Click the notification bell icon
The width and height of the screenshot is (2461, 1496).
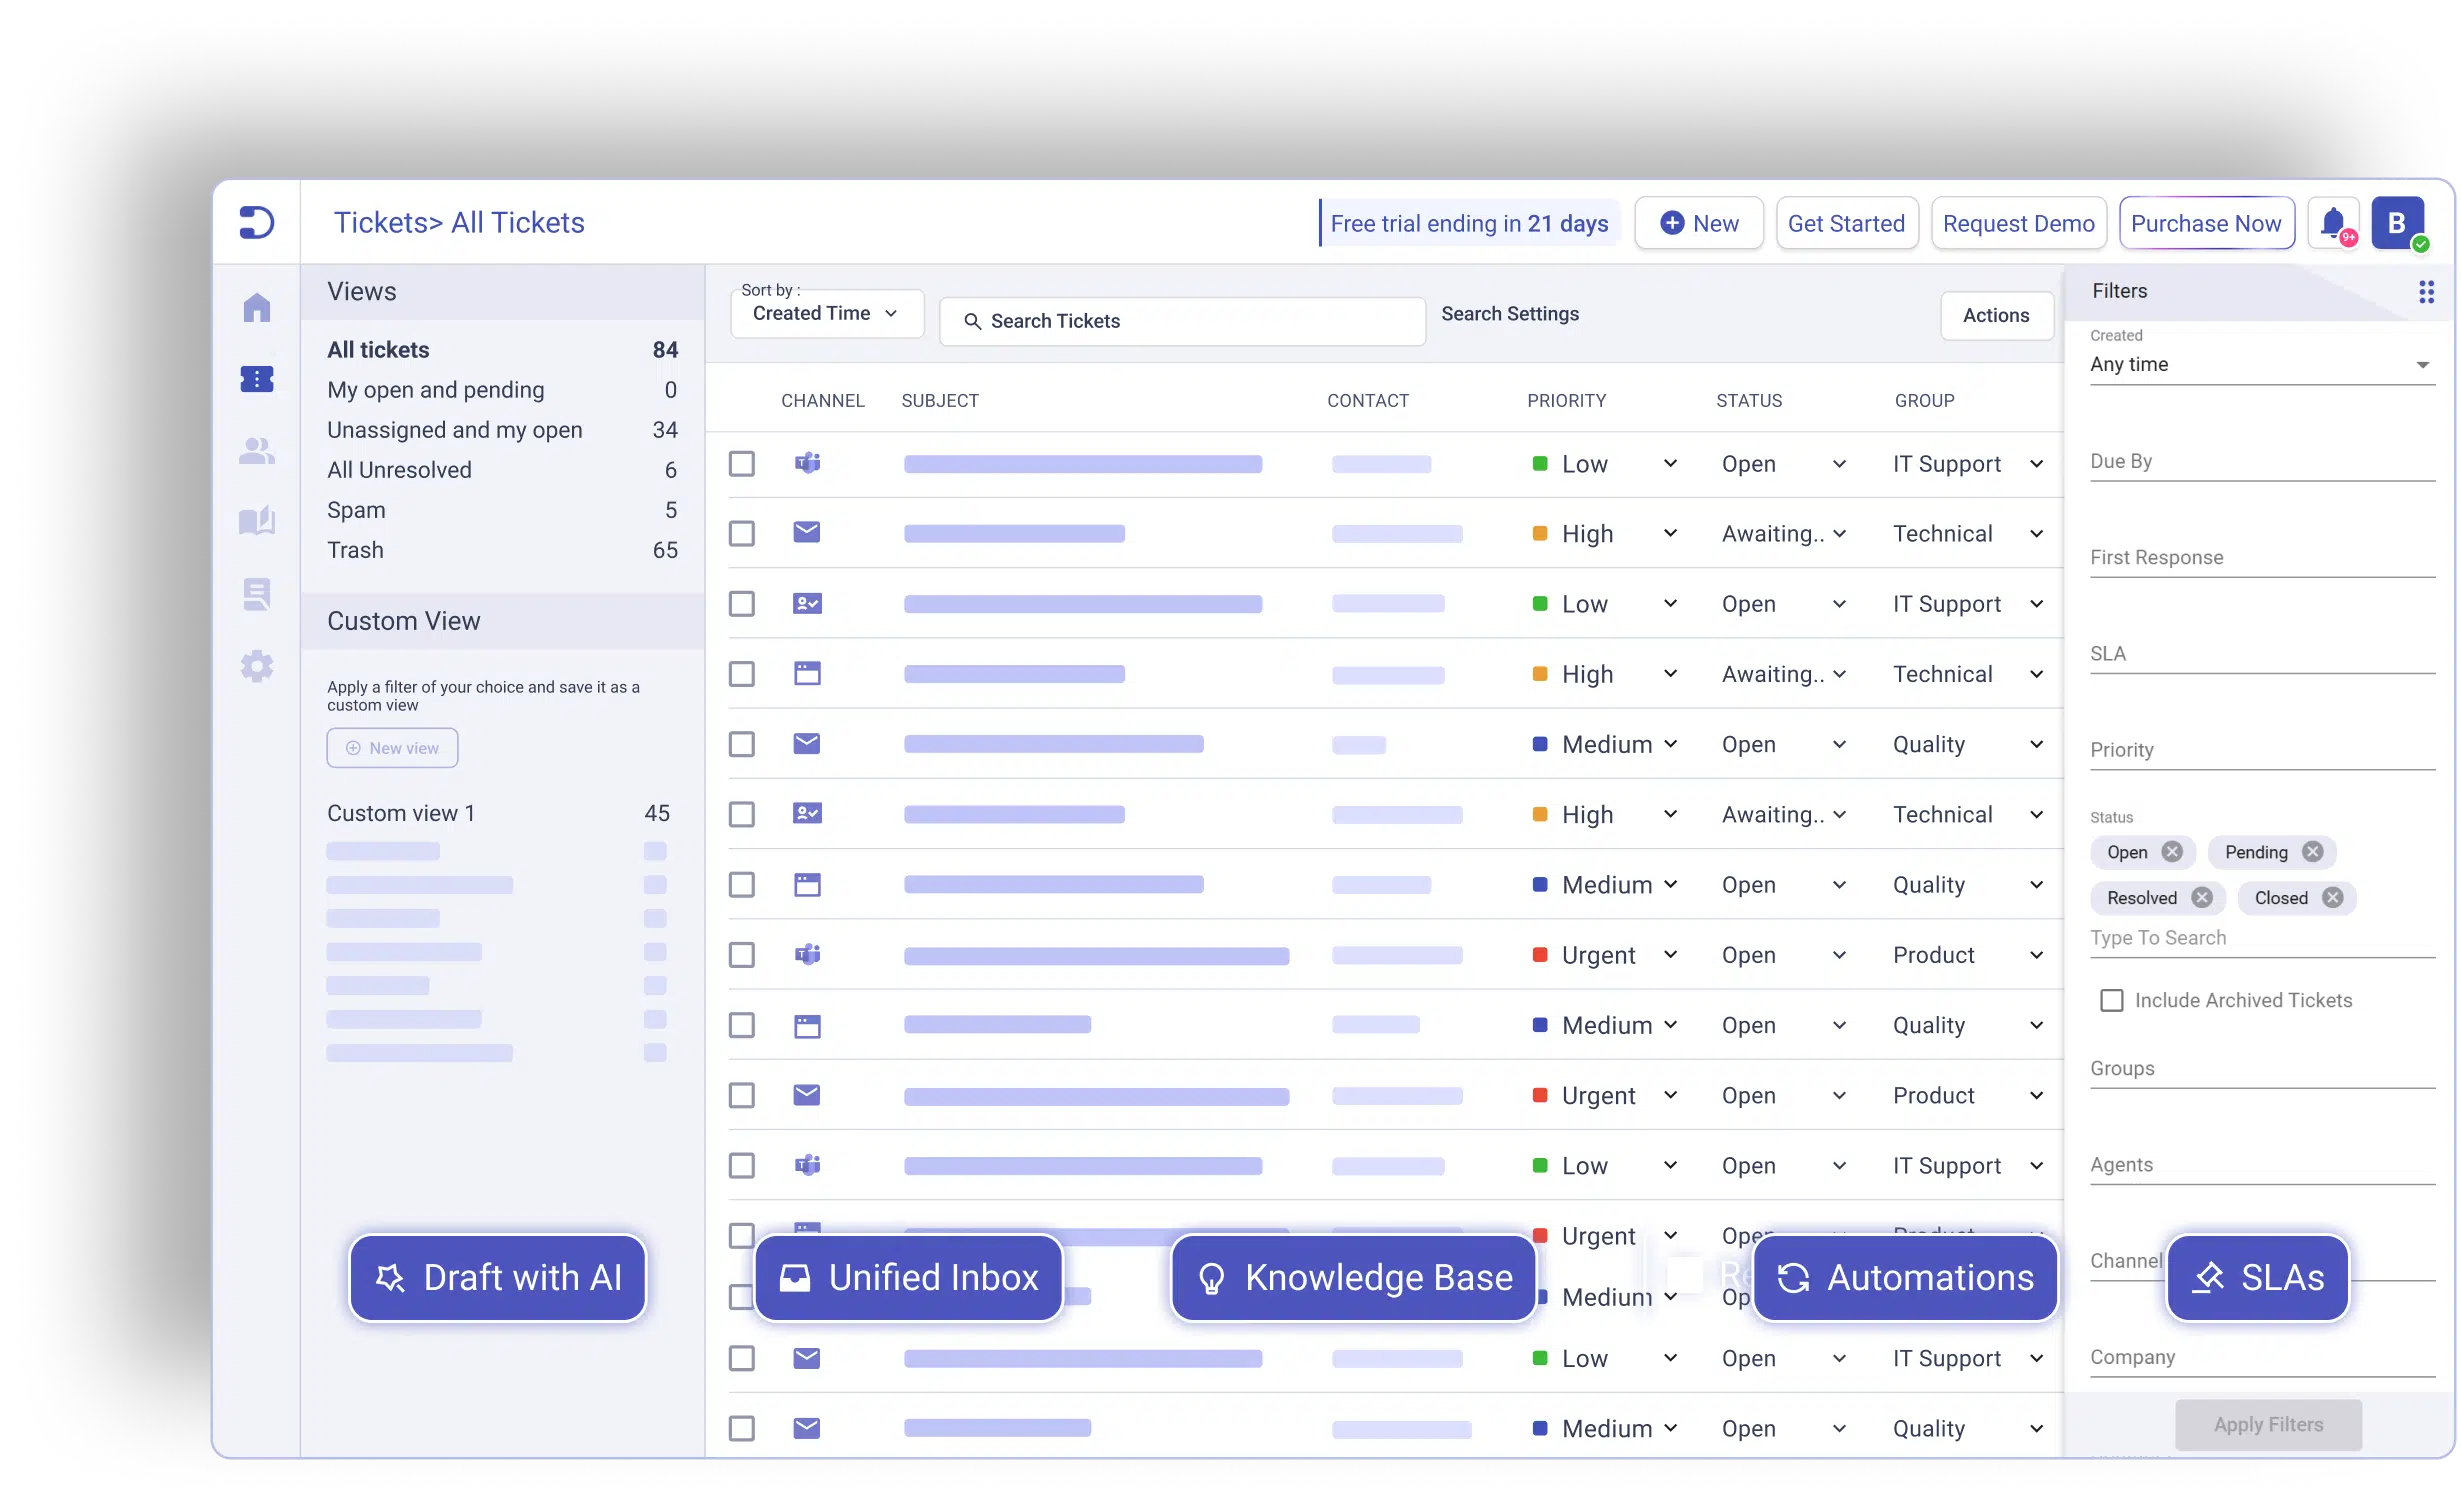coord(2333,223)
